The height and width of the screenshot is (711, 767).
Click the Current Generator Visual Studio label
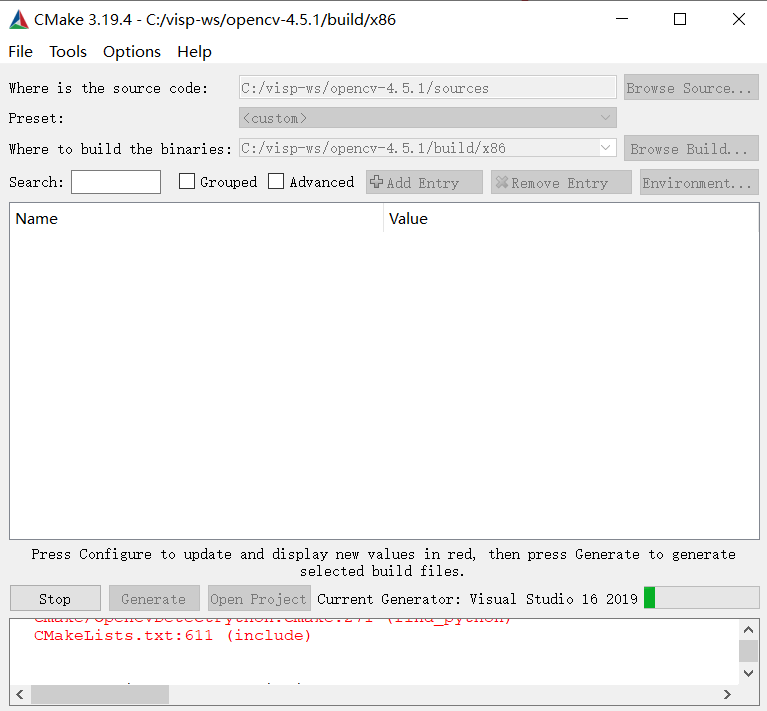(477, 599)
